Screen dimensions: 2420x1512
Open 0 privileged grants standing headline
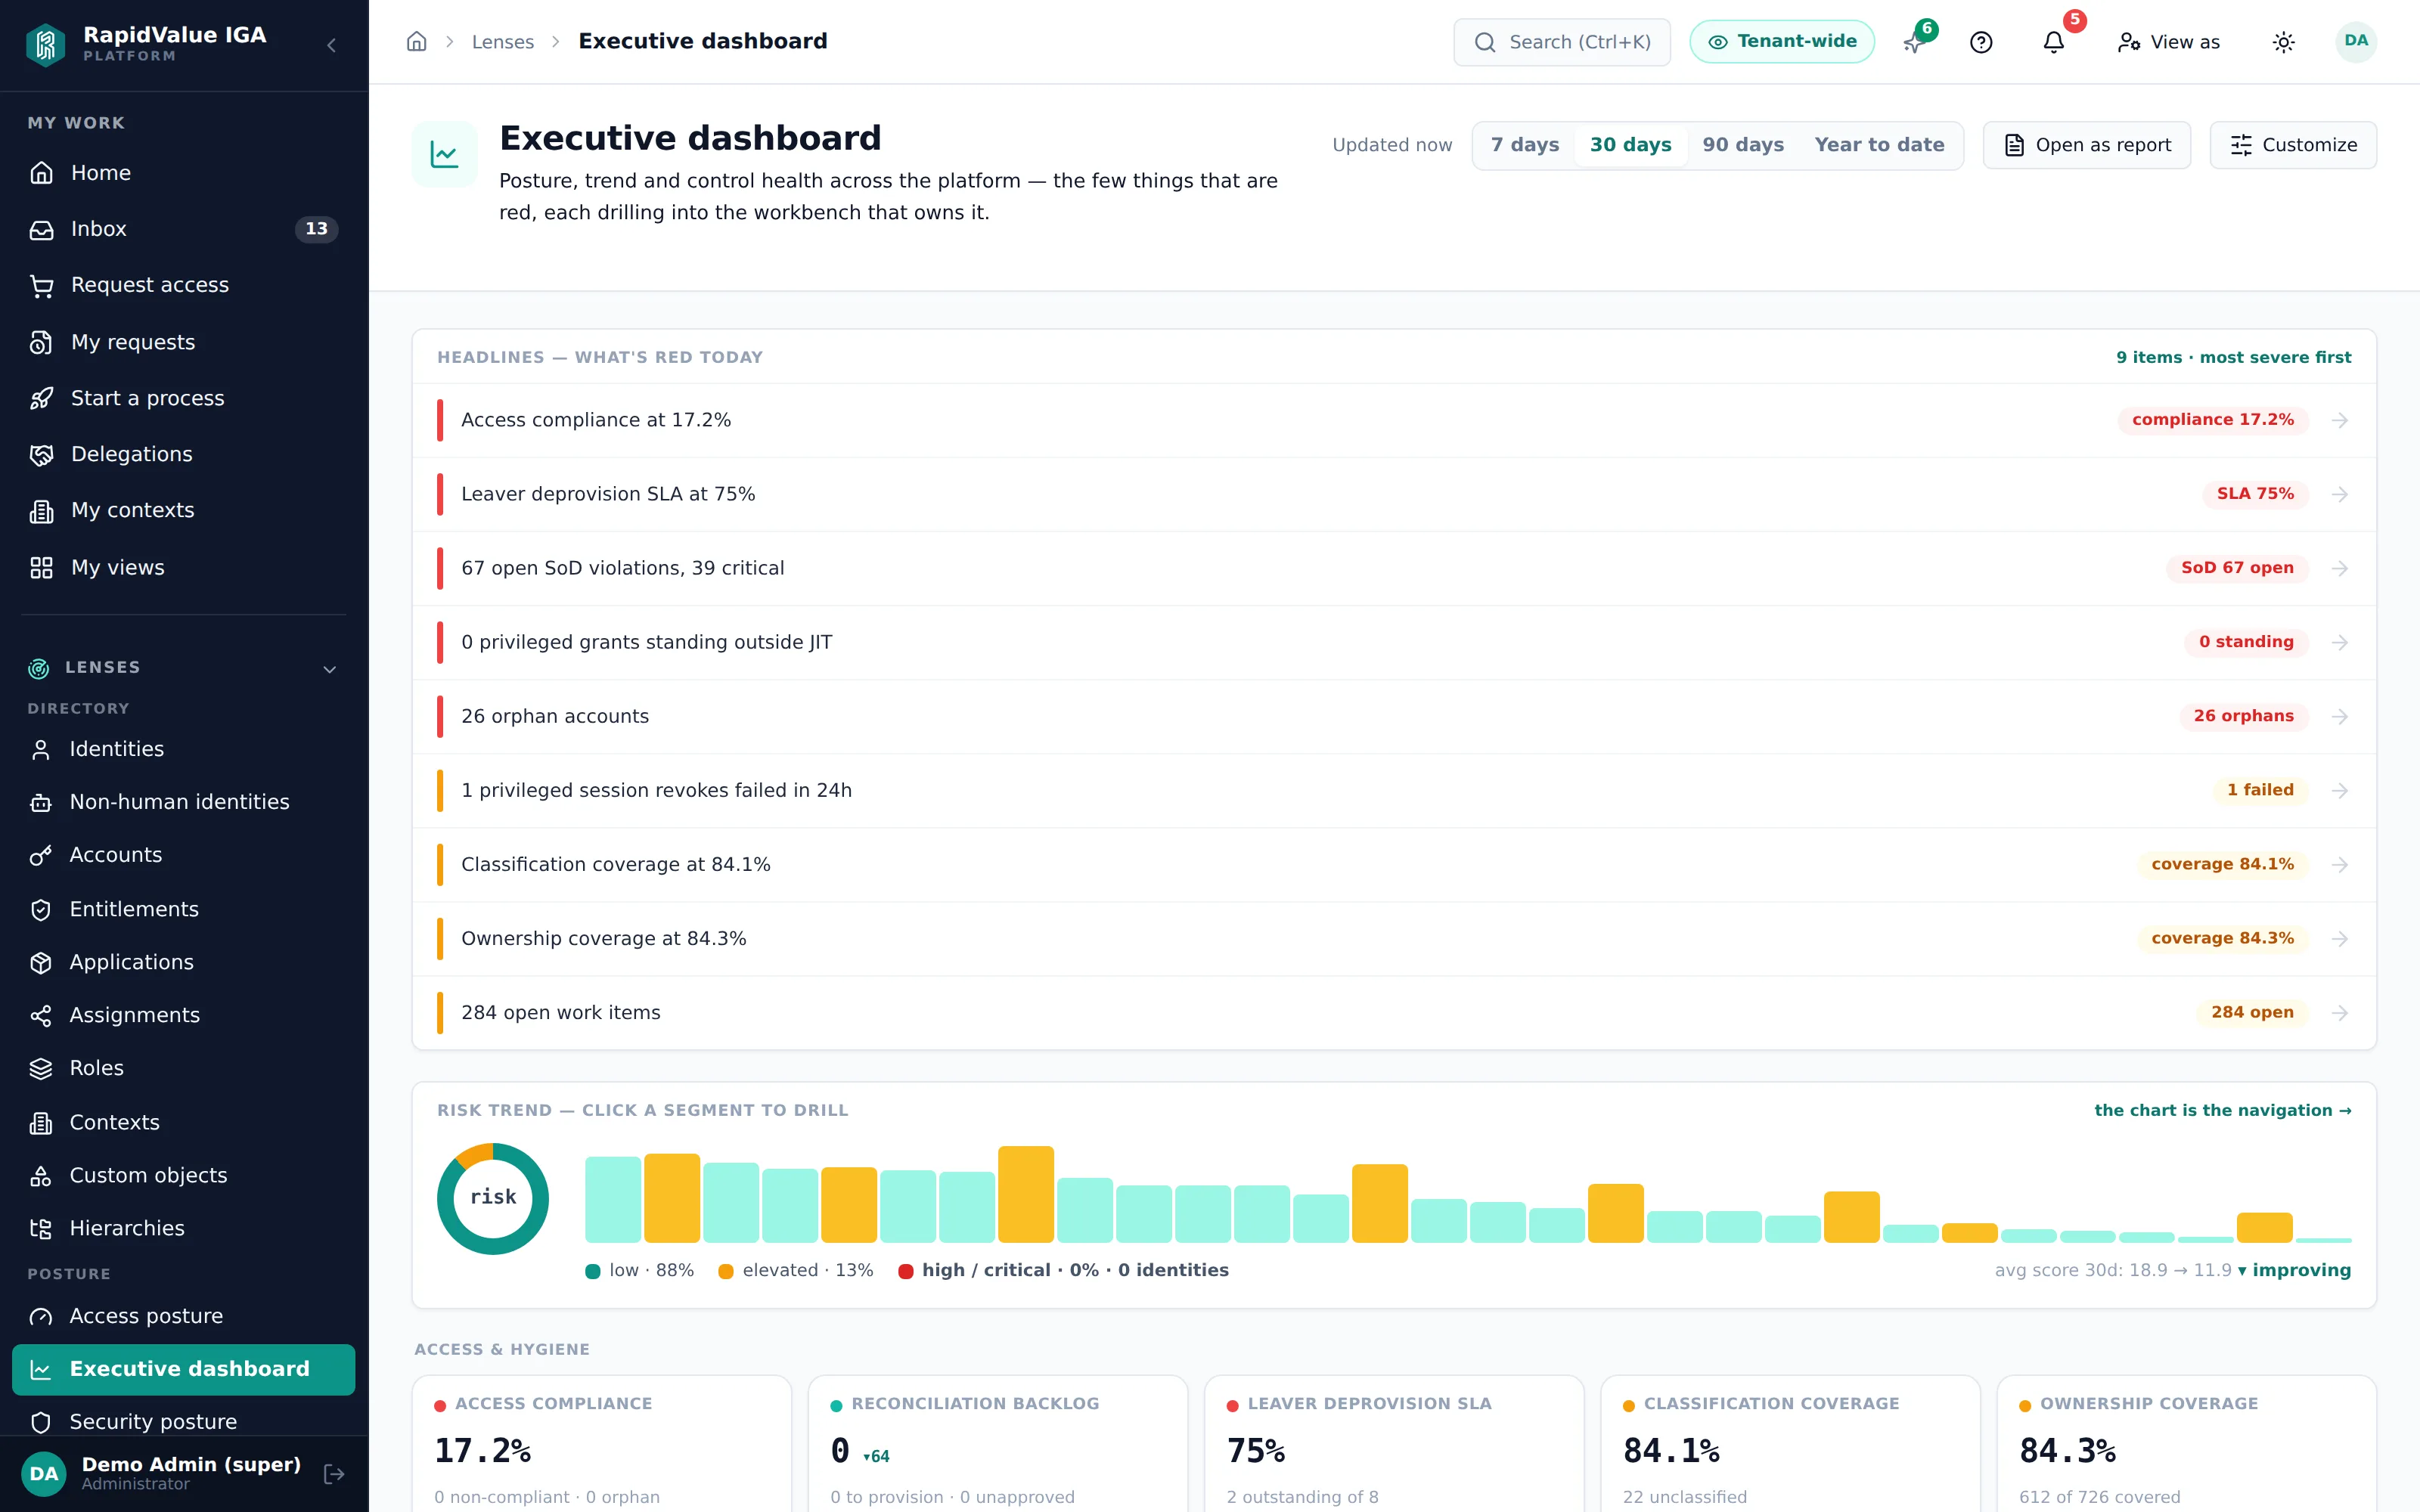click(x=1394, y=642)
